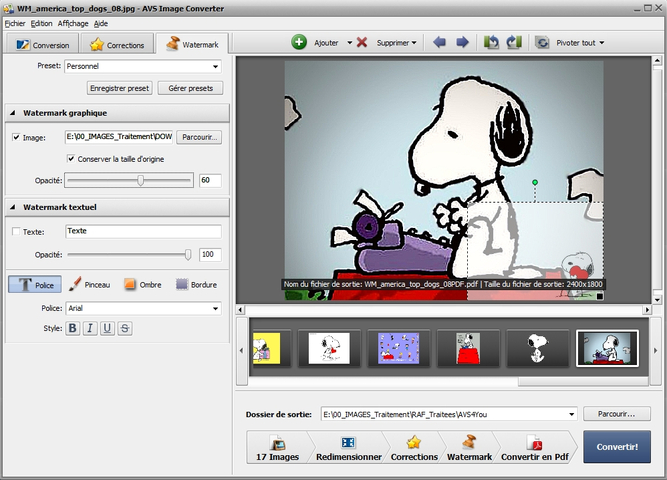The height and width of the screenshot is (480, 667).
Task: Click the Convertir! button
Action: pos(617,447)
